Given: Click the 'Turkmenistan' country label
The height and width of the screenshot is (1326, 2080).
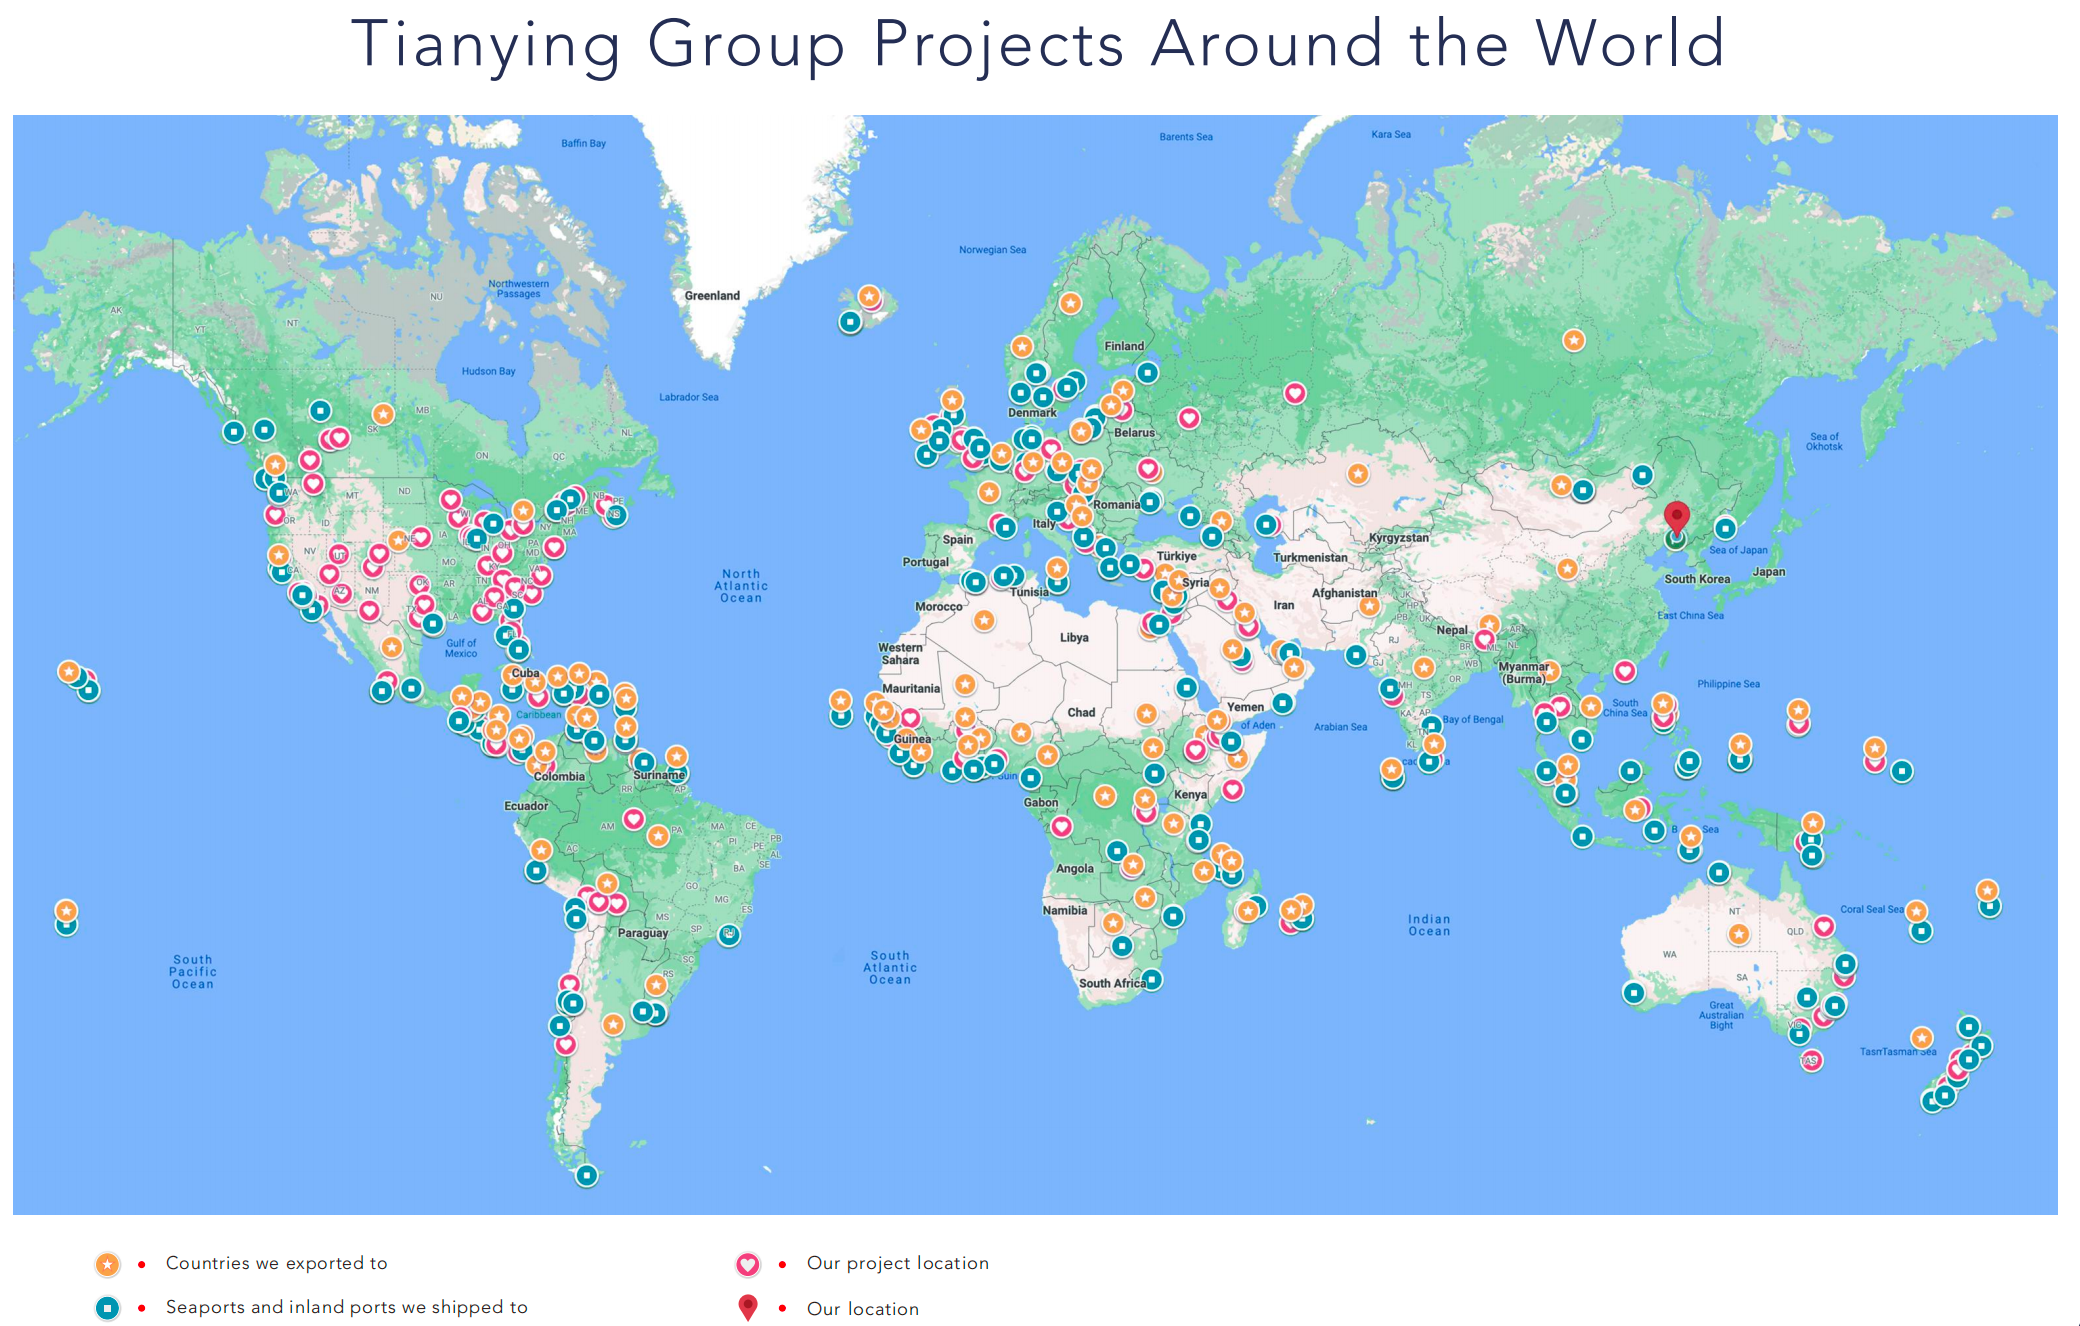Looking at the screenshot, I should pyautogui.click(x=1310, y=557).
